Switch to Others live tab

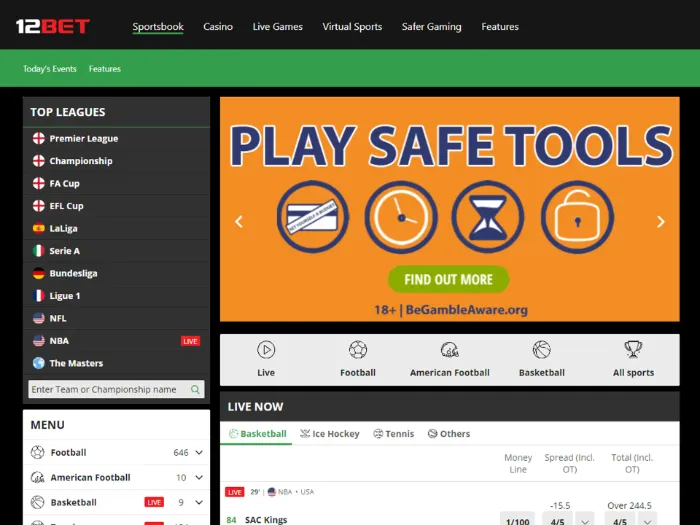coord(449,433)
